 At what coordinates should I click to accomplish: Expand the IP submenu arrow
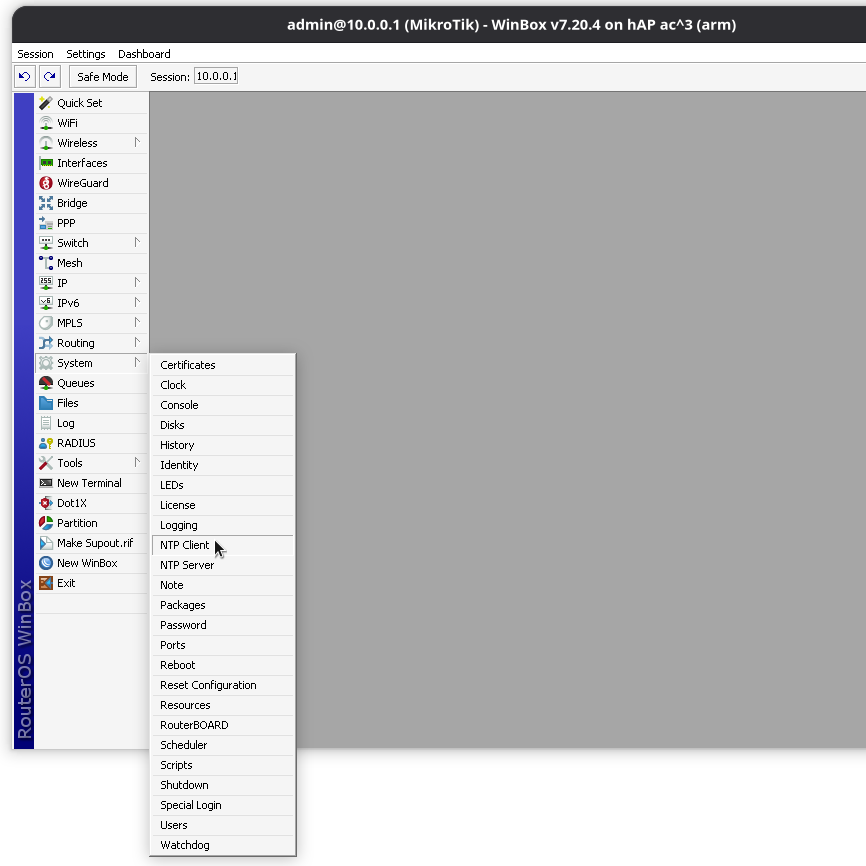137,283
